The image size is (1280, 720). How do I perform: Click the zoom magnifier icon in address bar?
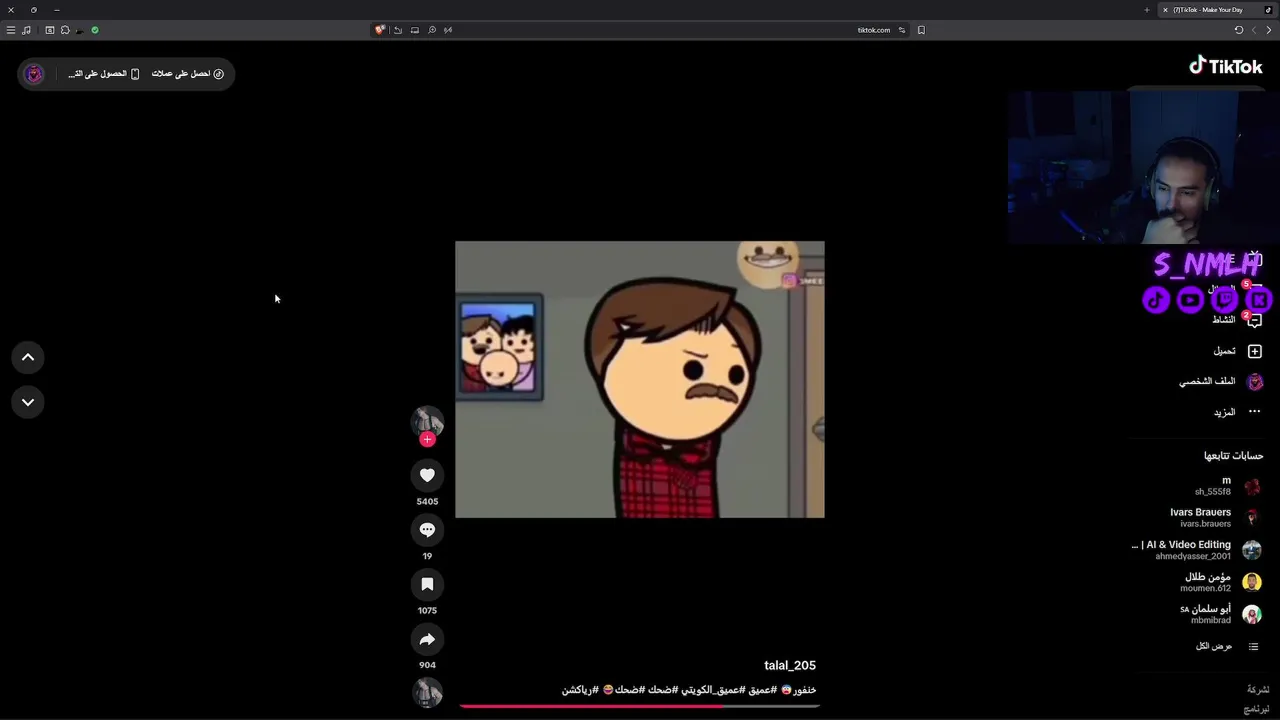[x=432, y=30]
